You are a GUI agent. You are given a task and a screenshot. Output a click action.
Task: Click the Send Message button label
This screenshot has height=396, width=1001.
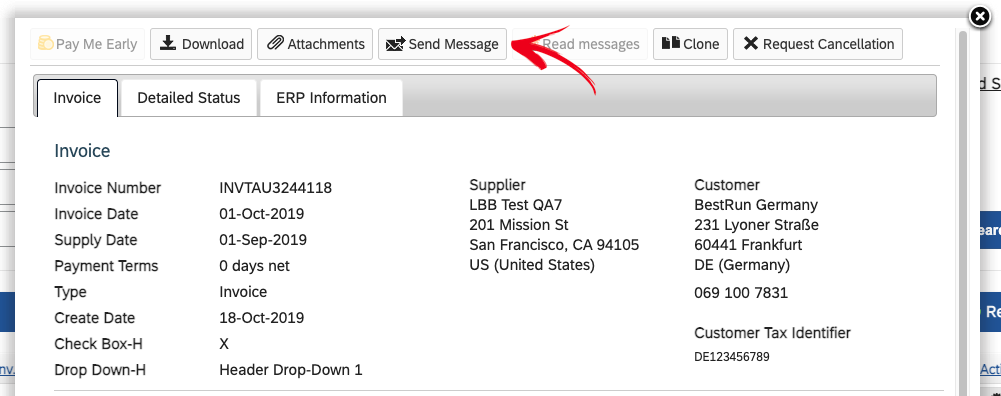453,44
